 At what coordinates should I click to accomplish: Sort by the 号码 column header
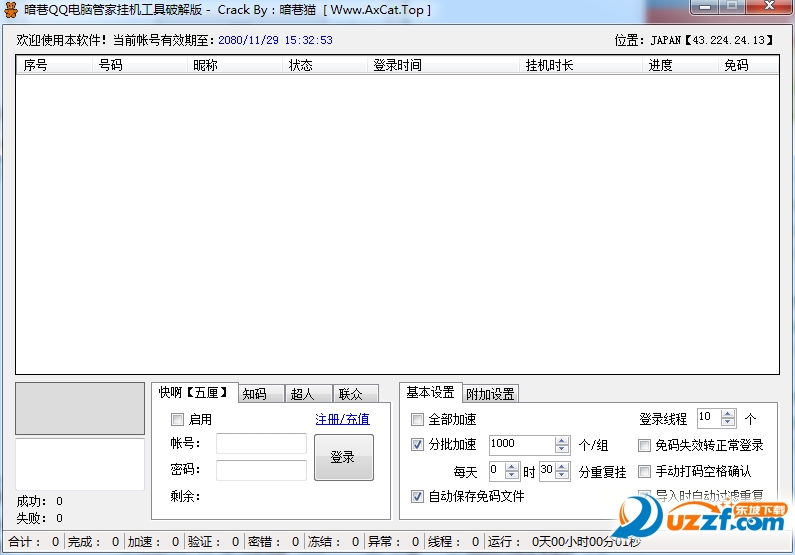(139, 65)
